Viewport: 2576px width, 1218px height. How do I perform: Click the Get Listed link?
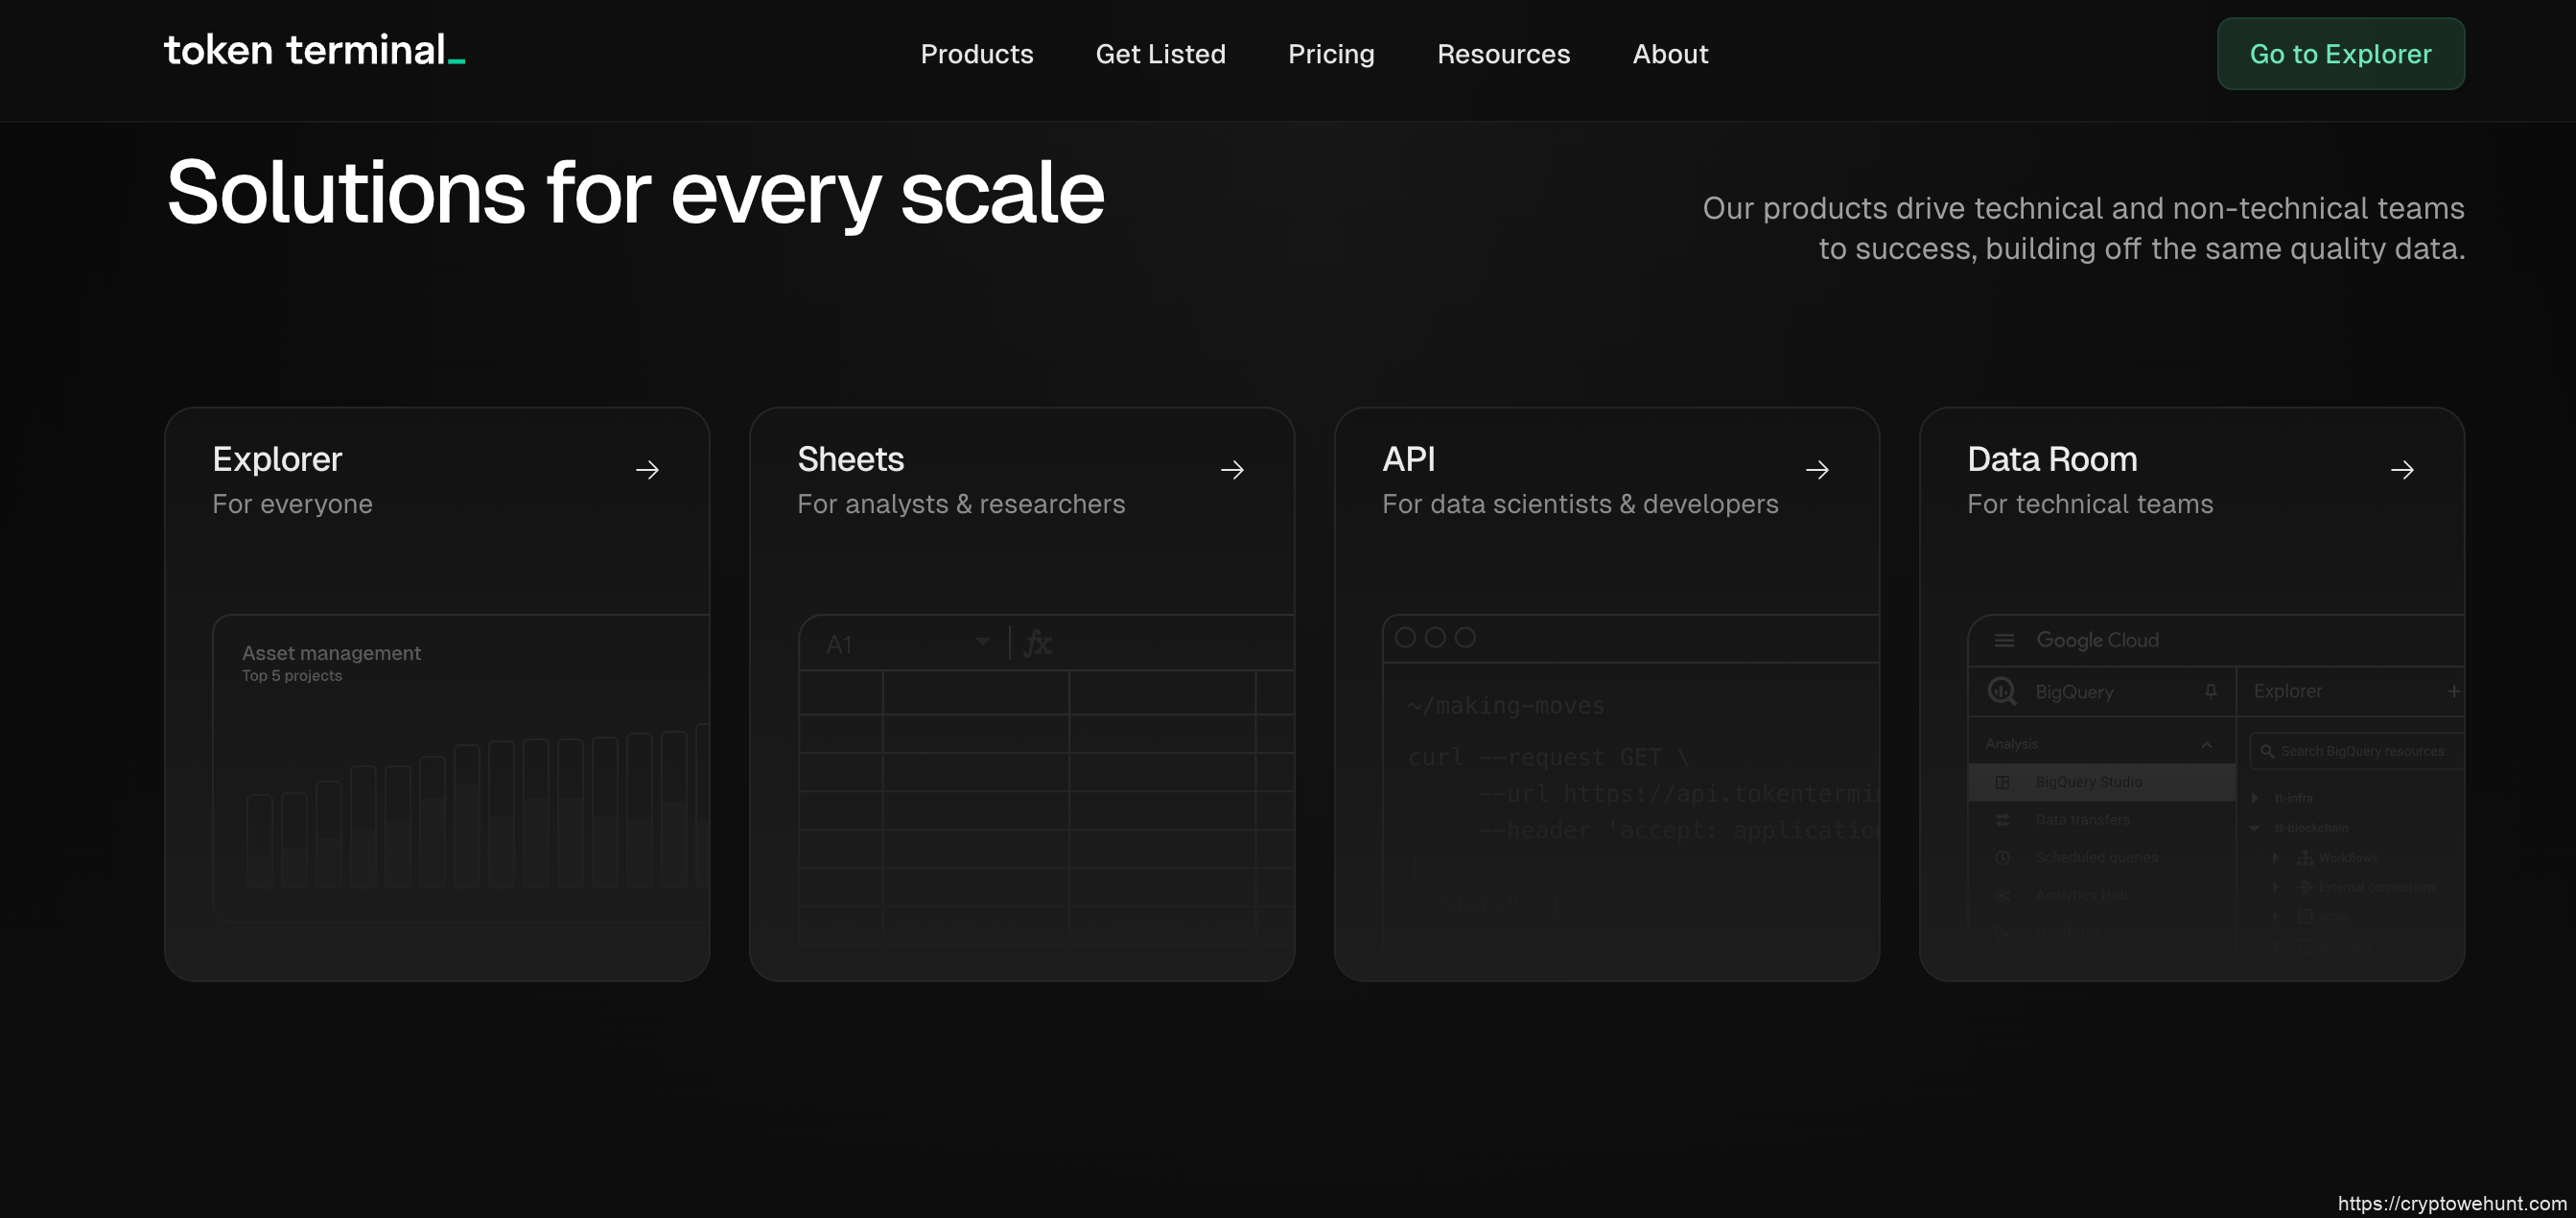(x=1160, y=54)
